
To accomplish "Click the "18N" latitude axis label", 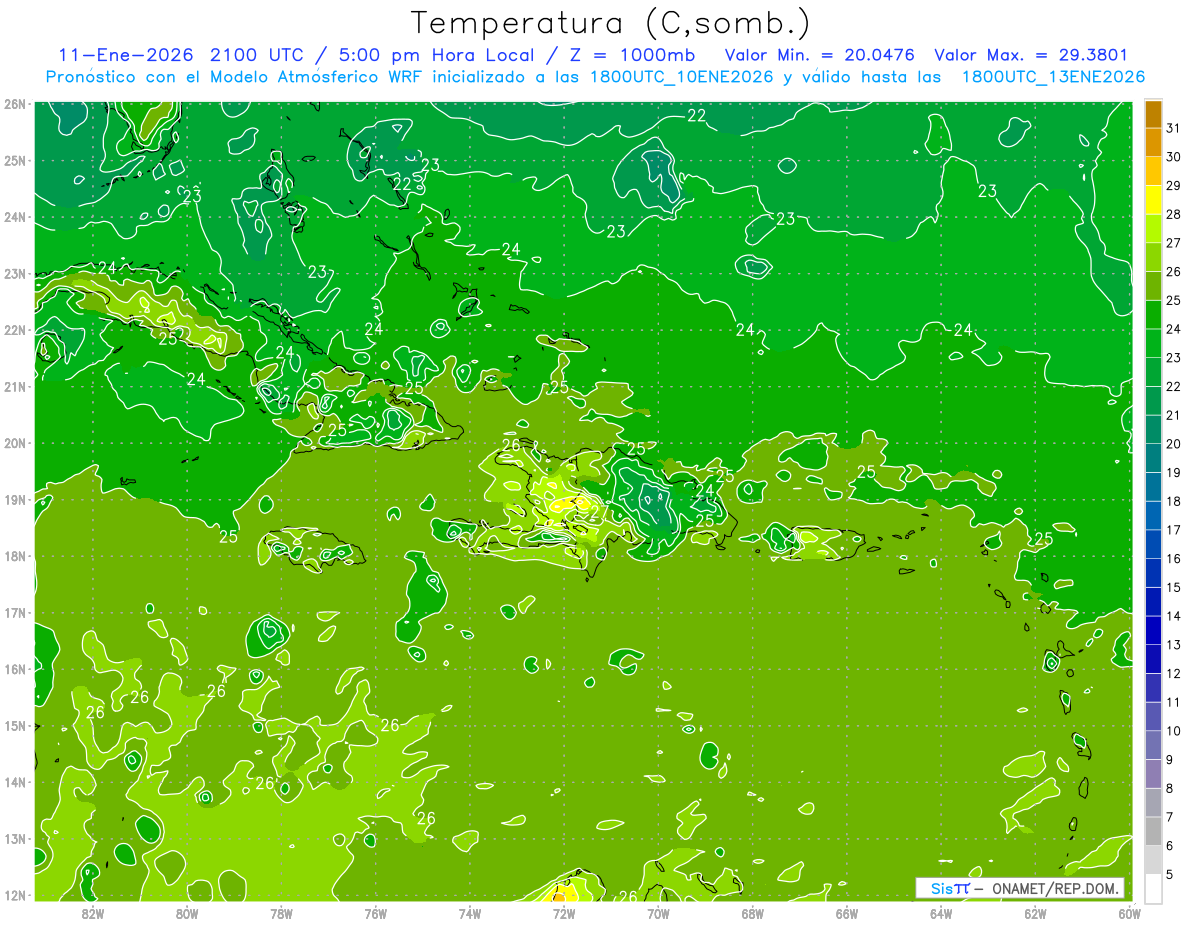I will pyautogui.click(x=14, y=556).
